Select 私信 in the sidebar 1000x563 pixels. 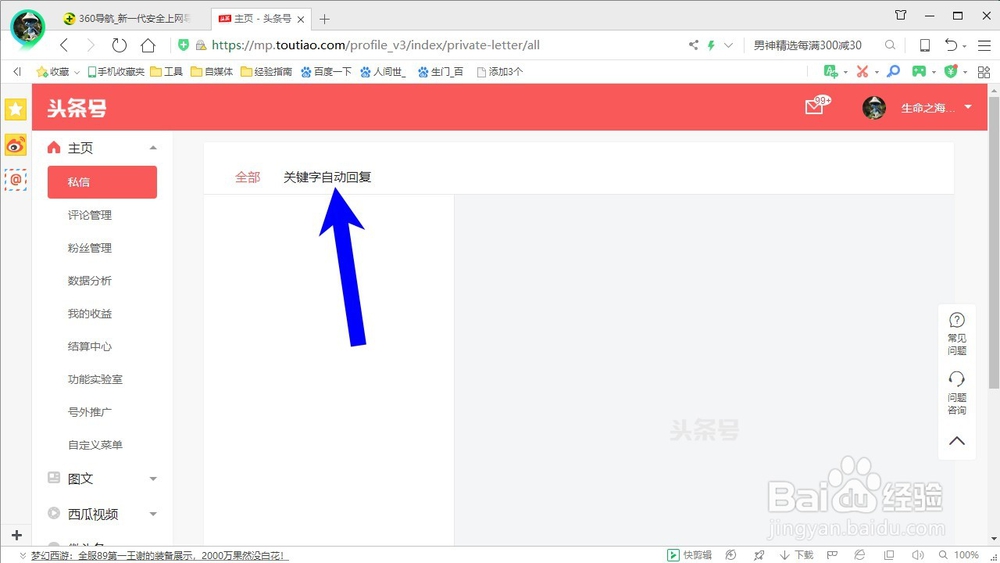pos(102,182)
